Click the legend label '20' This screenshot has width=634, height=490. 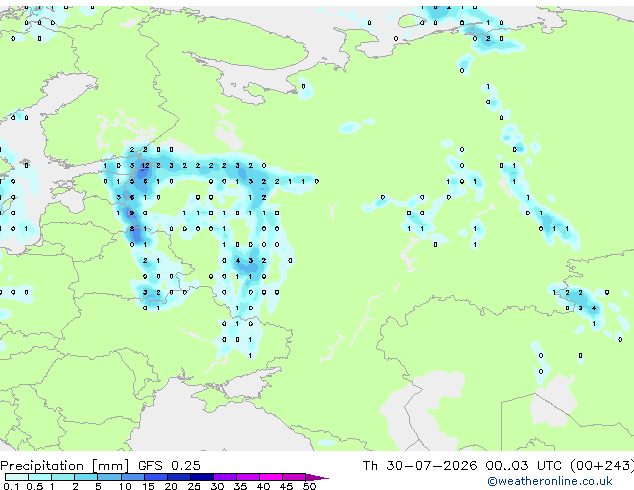point(171,486)
